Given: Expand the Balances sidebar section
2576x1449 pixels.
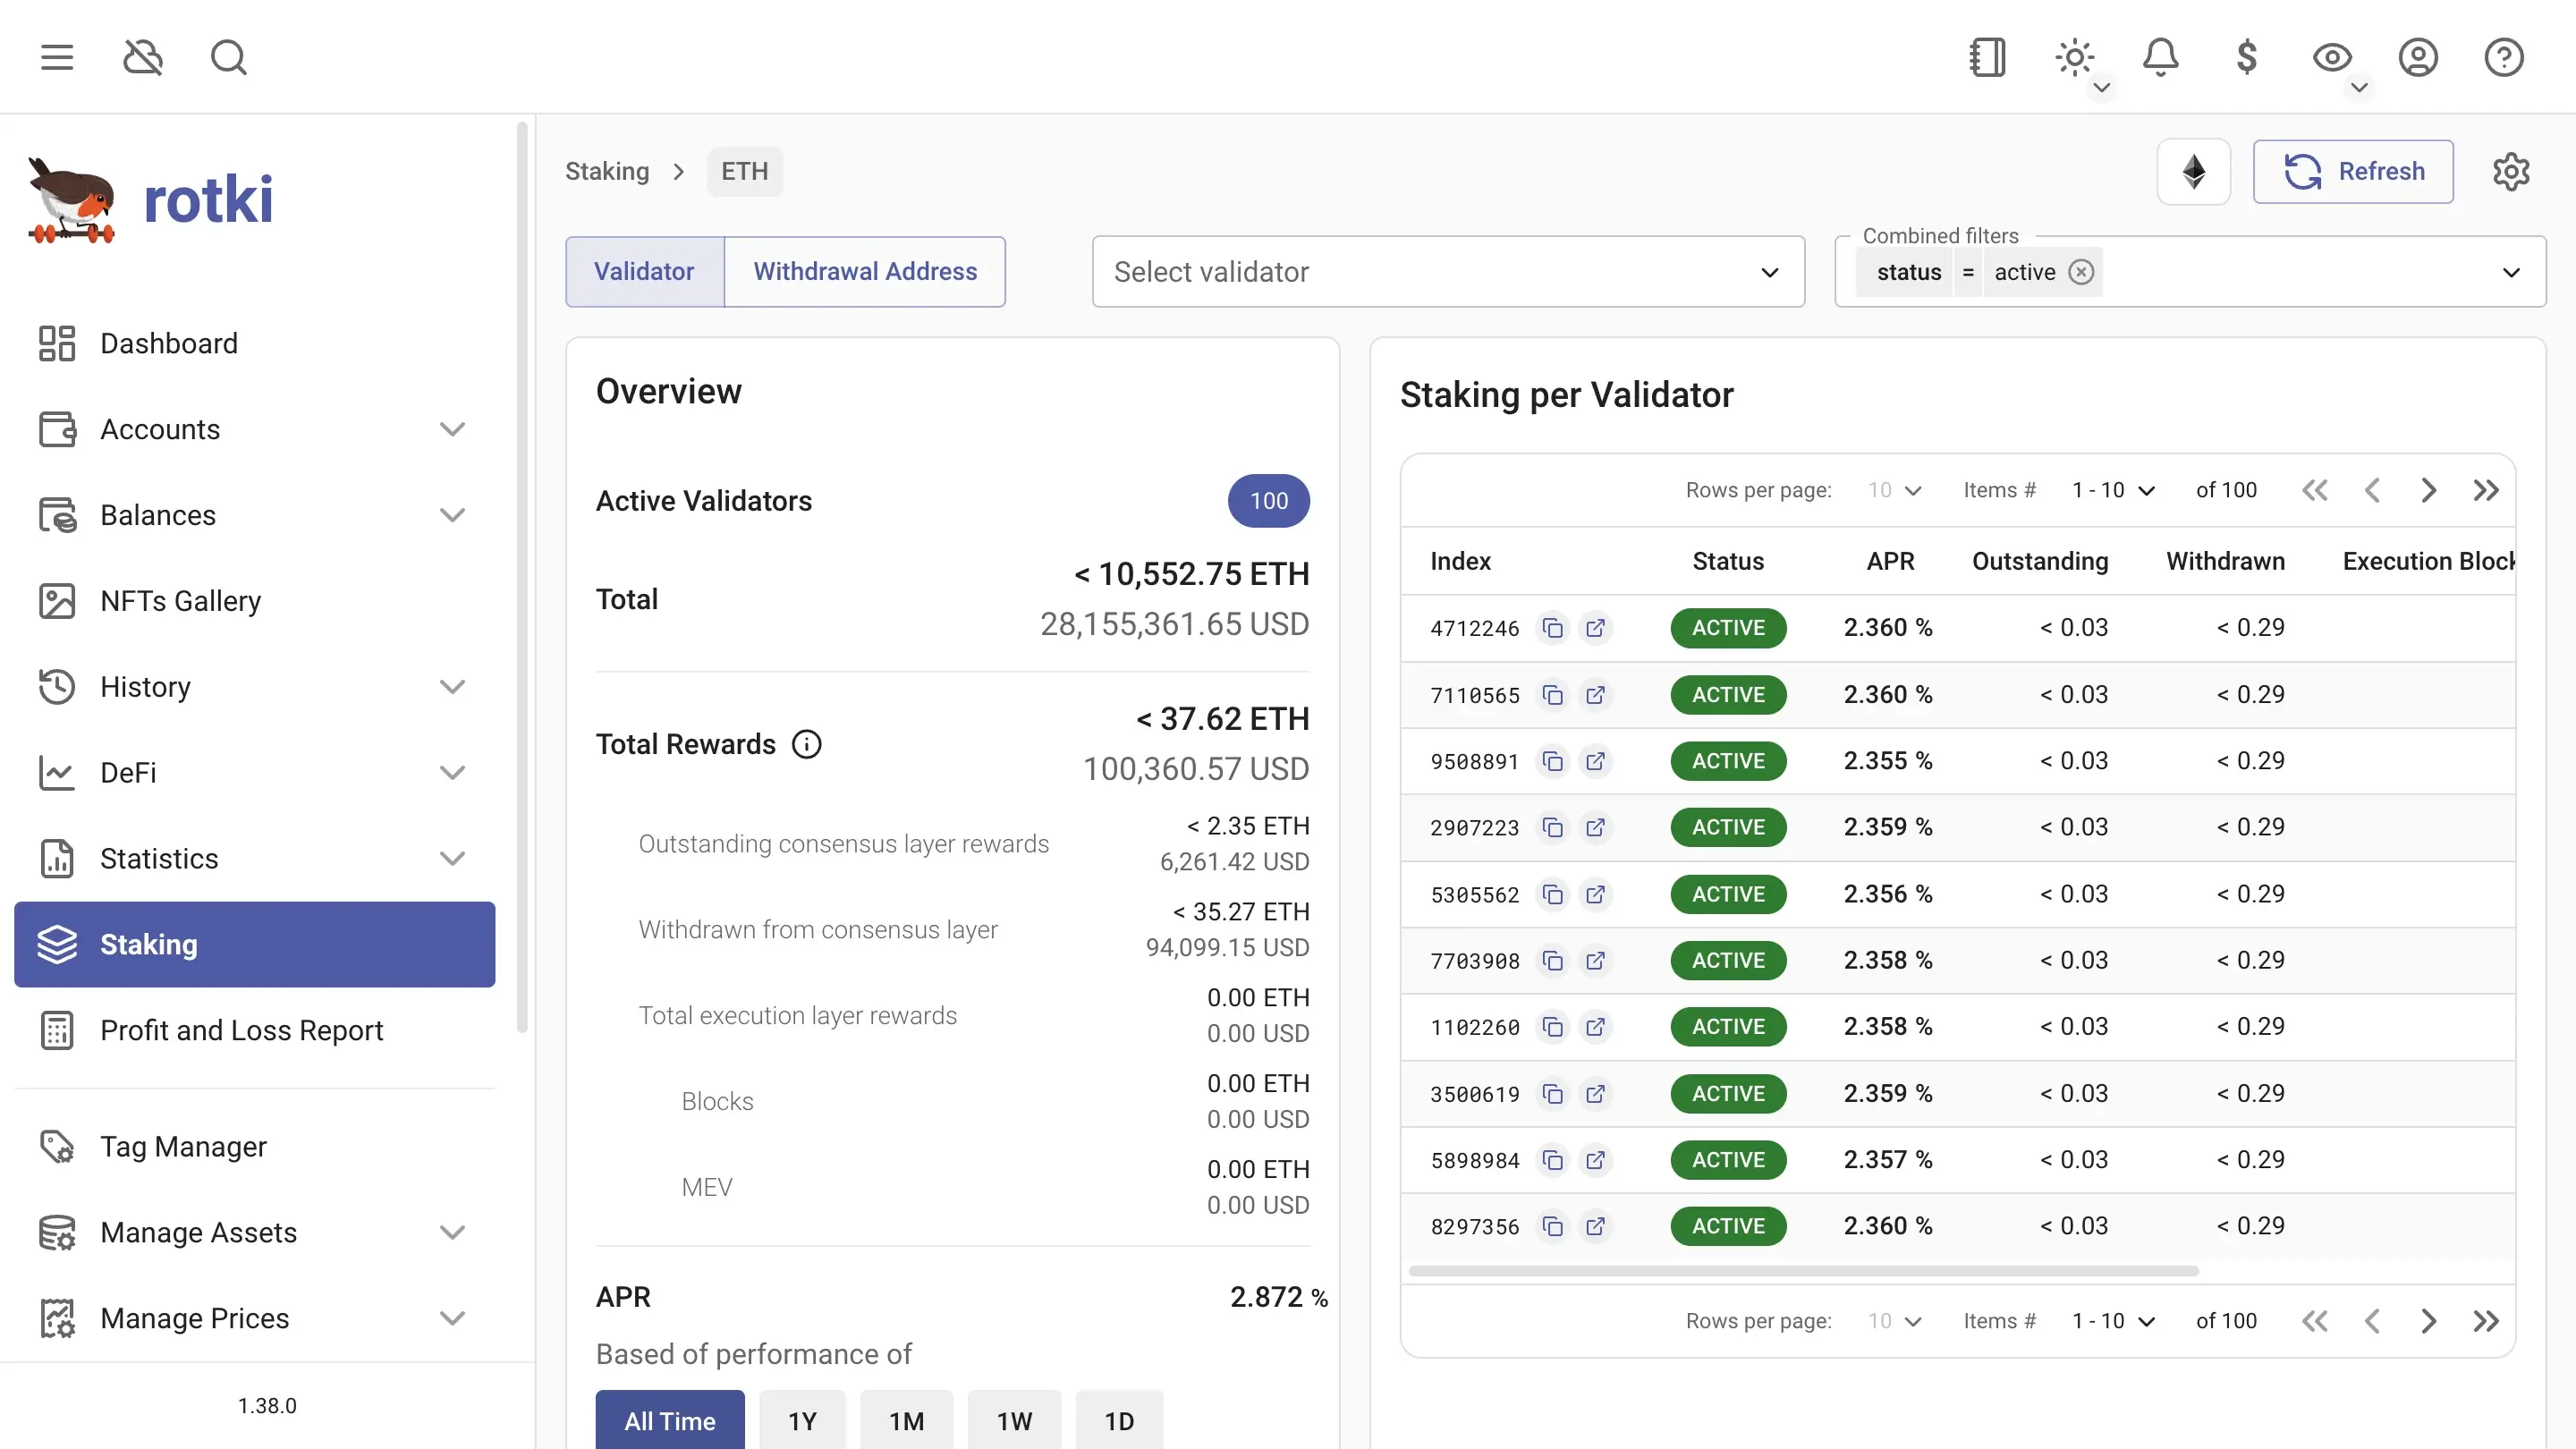Looking at the screenshot, I should (255, 515).
